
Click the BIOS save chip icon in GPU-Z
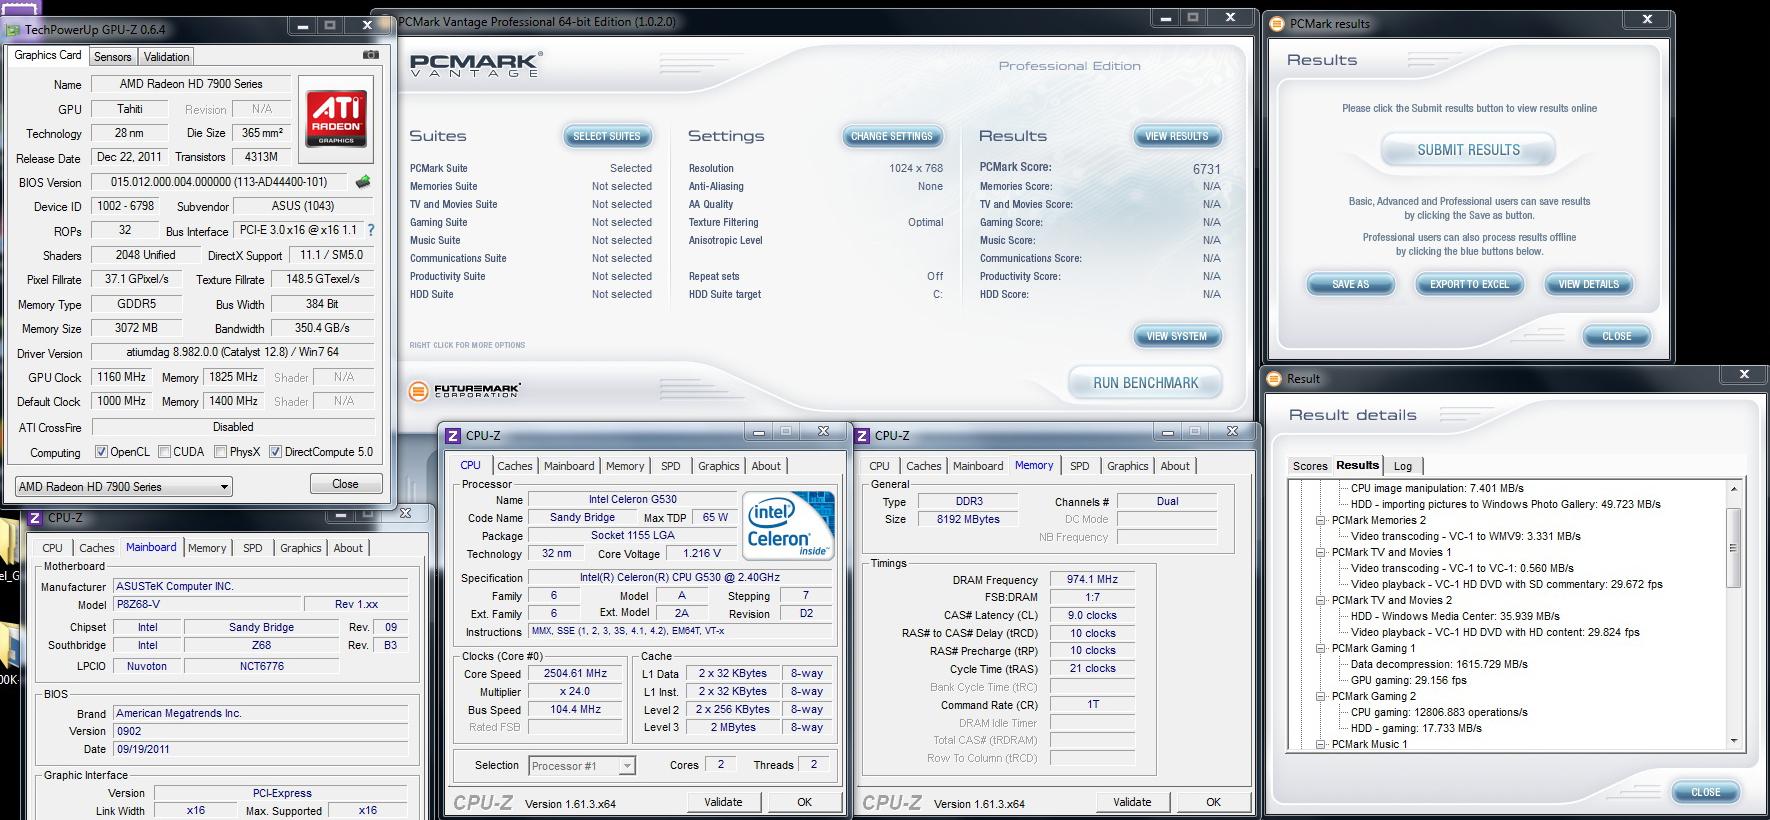[x=363, y=182]
